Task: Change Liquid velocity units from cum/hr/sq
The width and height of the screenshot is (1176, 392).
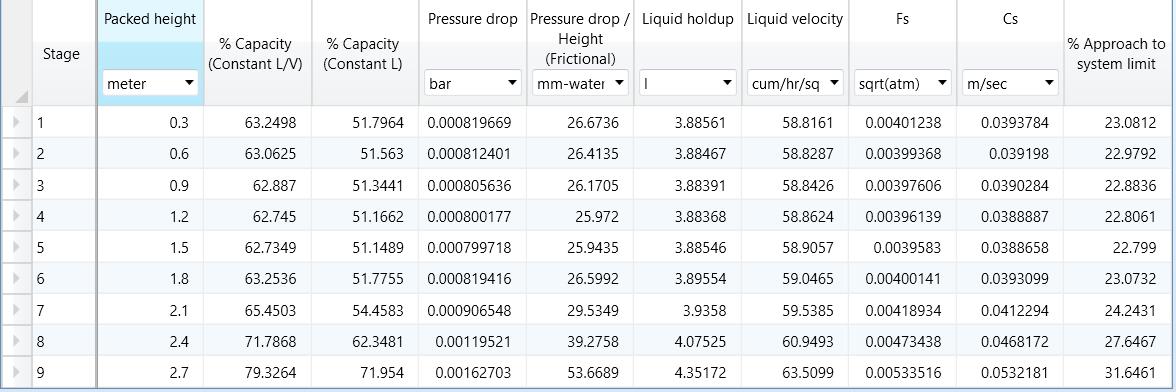Action: point(795,83)
